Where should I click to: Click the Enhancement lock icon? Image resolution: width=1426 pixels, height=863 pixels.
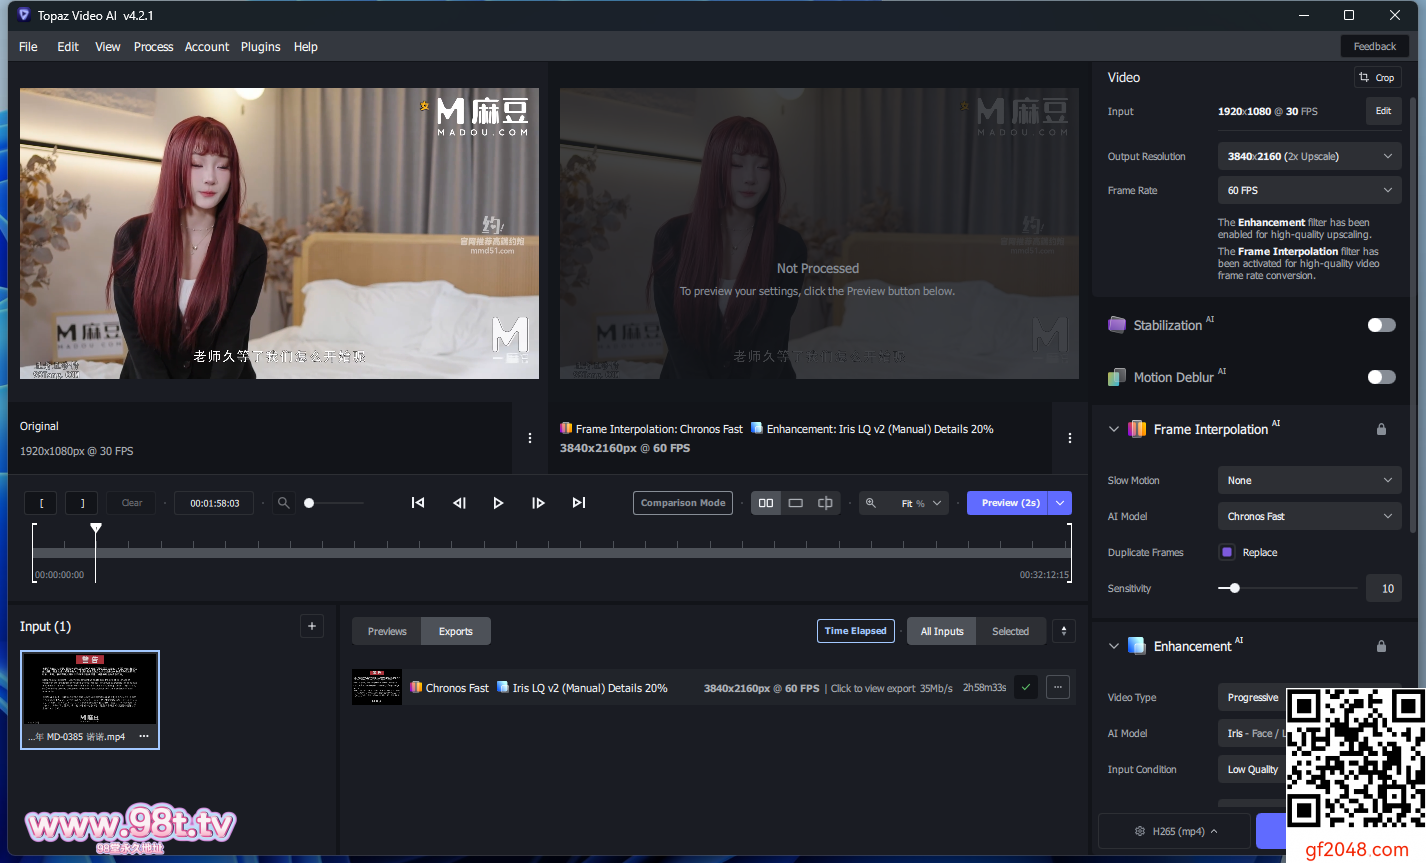pyautogui.click(x=1381, y=646)
